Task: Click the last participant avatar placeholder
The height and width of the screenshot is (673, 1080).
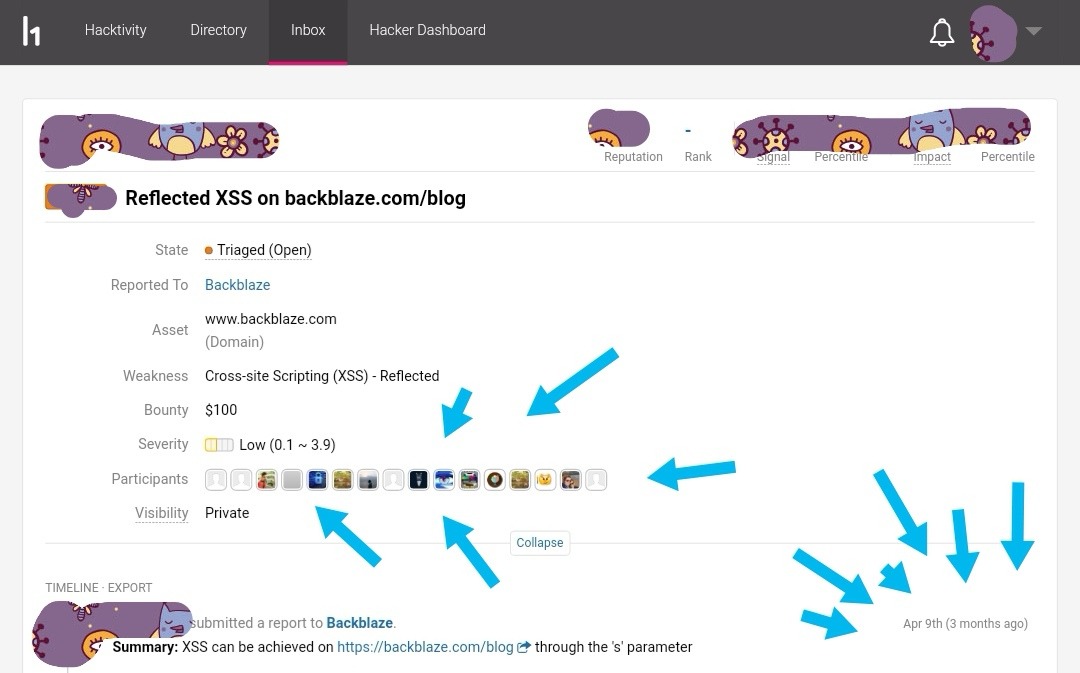Action: 596,480
